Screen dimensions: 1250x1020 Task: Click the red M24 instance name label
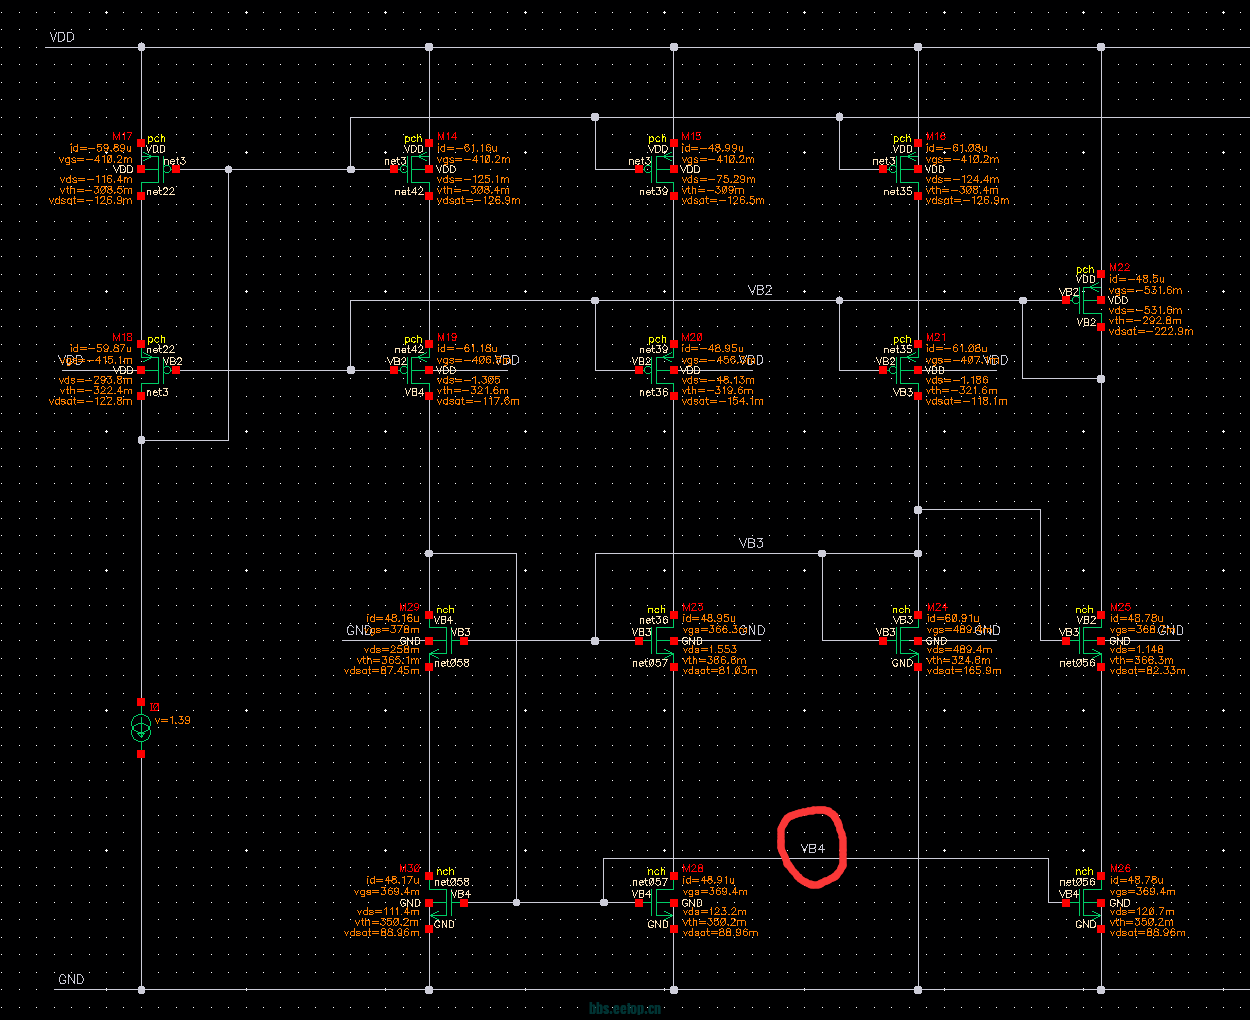pyautogui.click(x=936, y=608)
